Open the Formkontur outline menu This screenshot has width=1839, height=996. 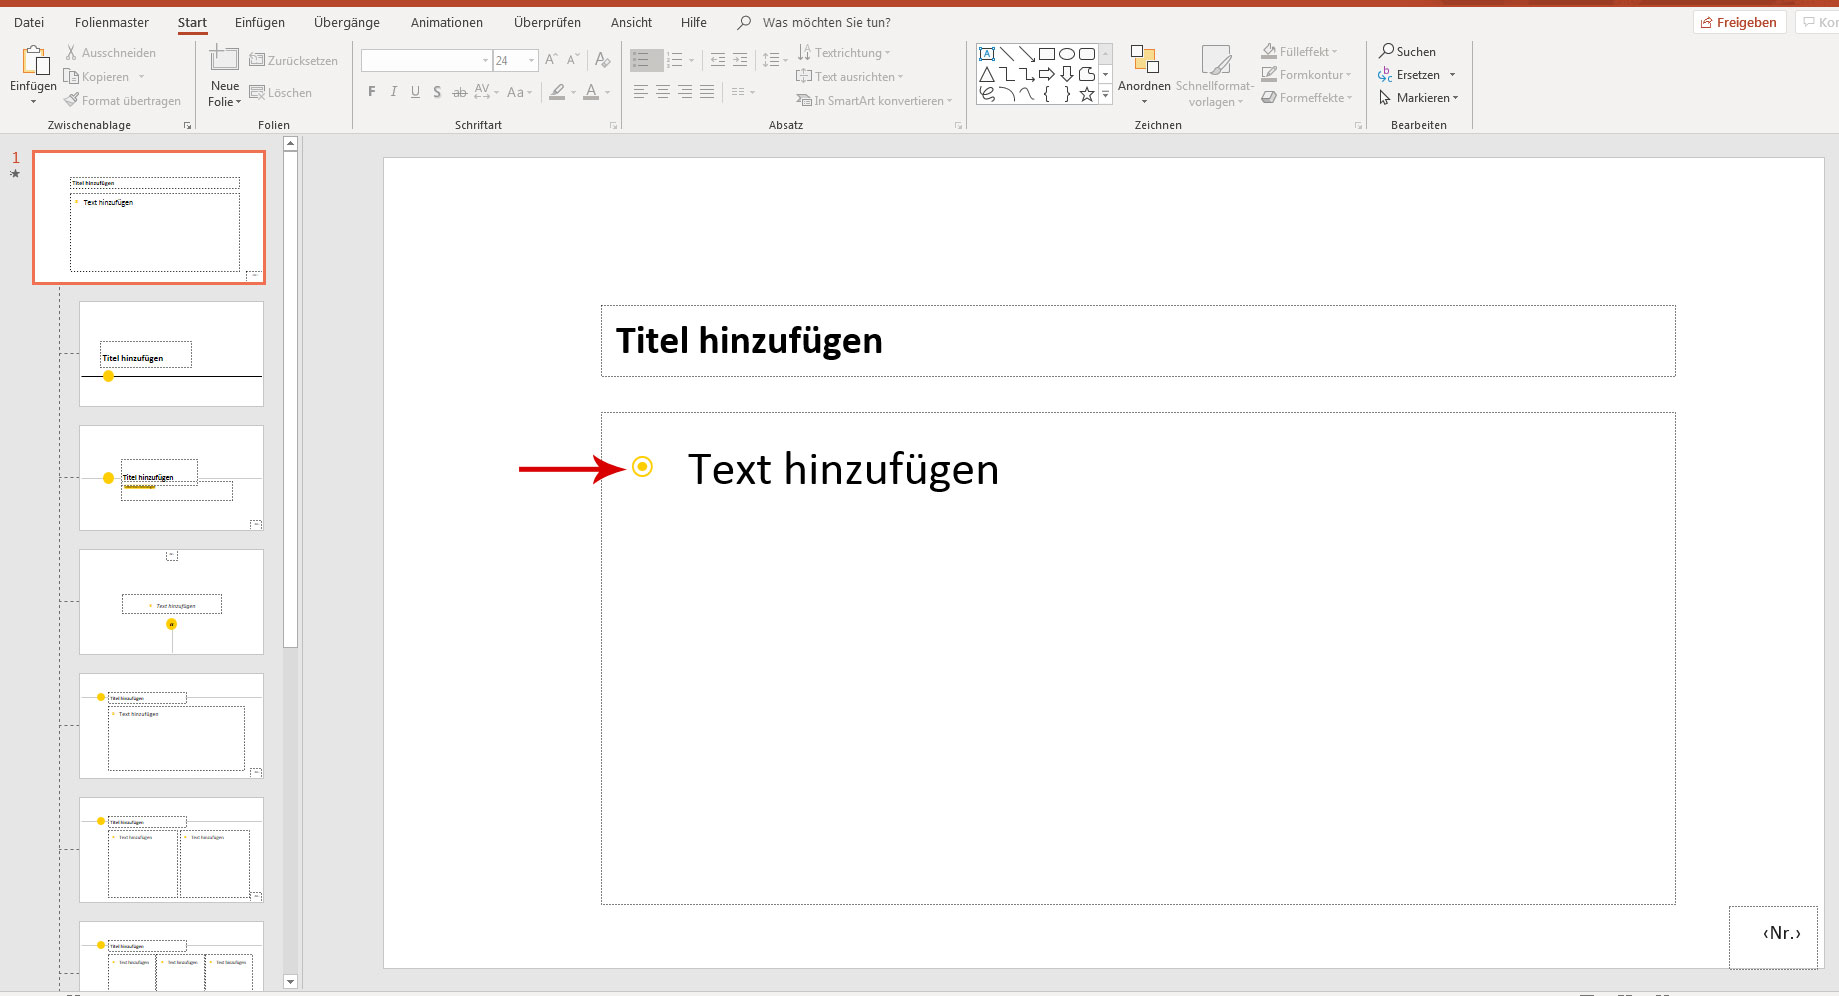click(x=1307, y=75)
